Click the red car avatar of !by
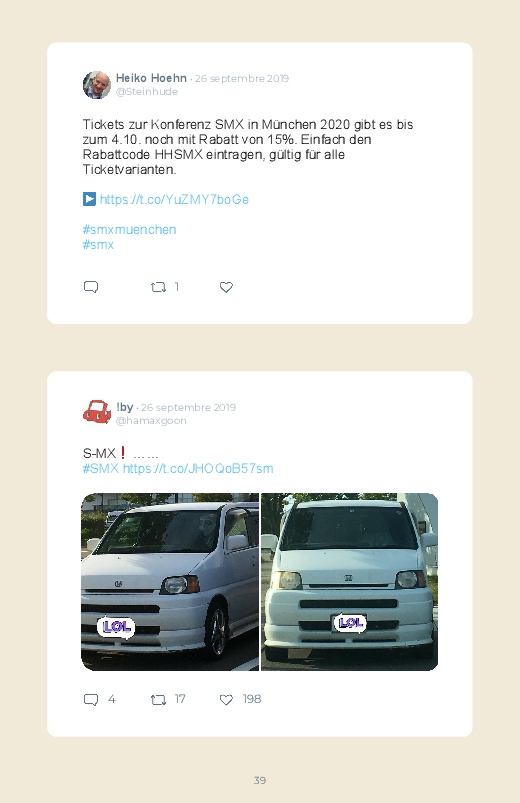Image resolution: width=520 pixels, height=803 pixels. (x=97, y=412)
